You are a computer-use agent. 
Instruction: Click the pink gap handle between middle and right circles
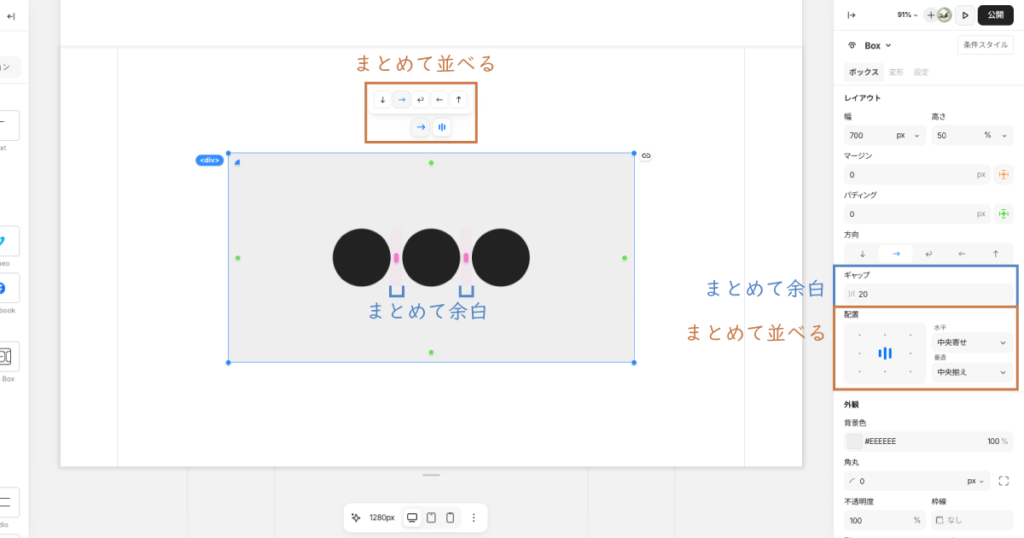[466, 258]
